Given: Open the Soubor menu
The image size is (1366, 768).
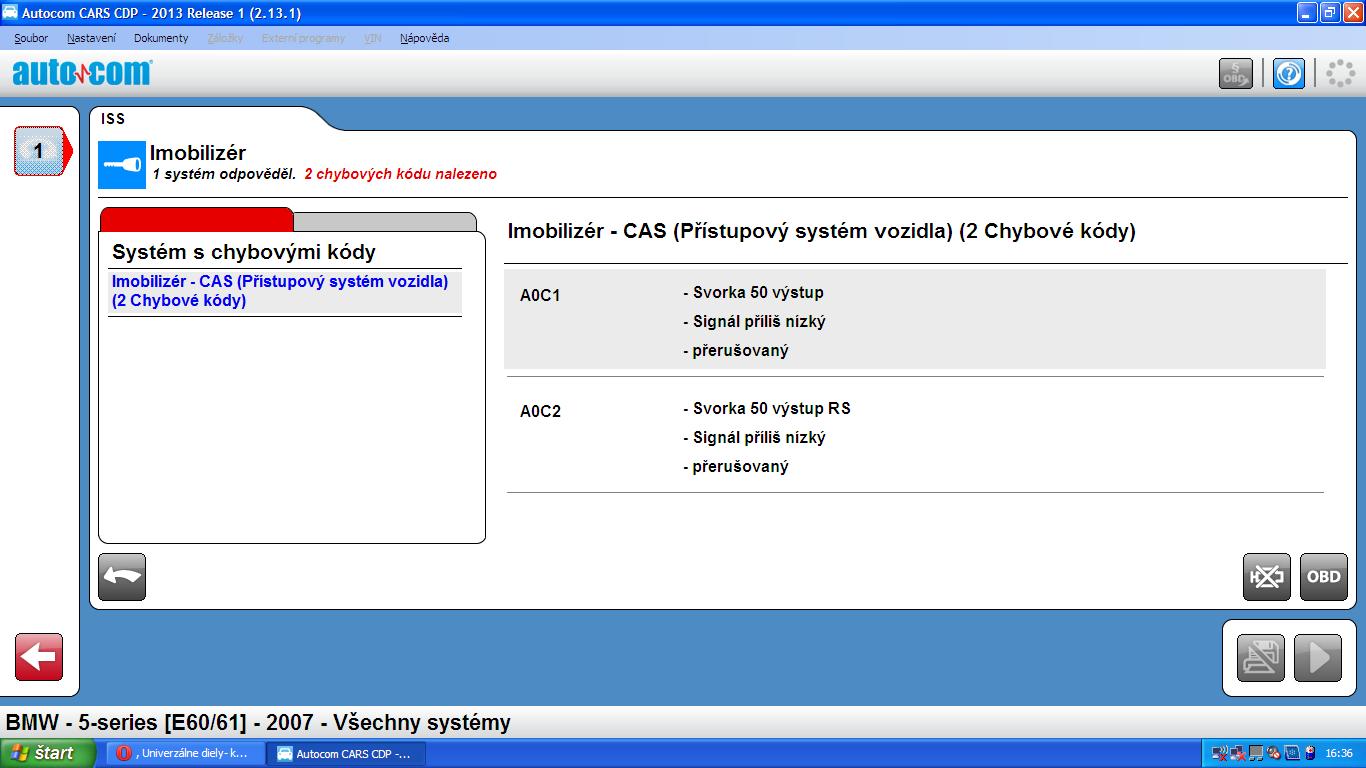Looking at the screenshot, I should pos(31,38).
